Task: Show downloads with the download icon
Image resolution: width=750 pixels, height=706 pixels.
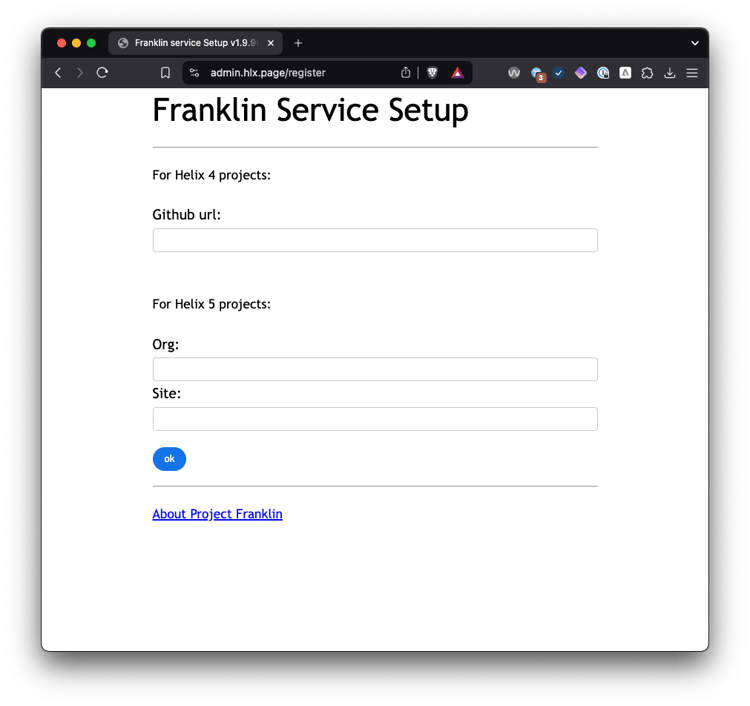Action: tap(670, 73)
